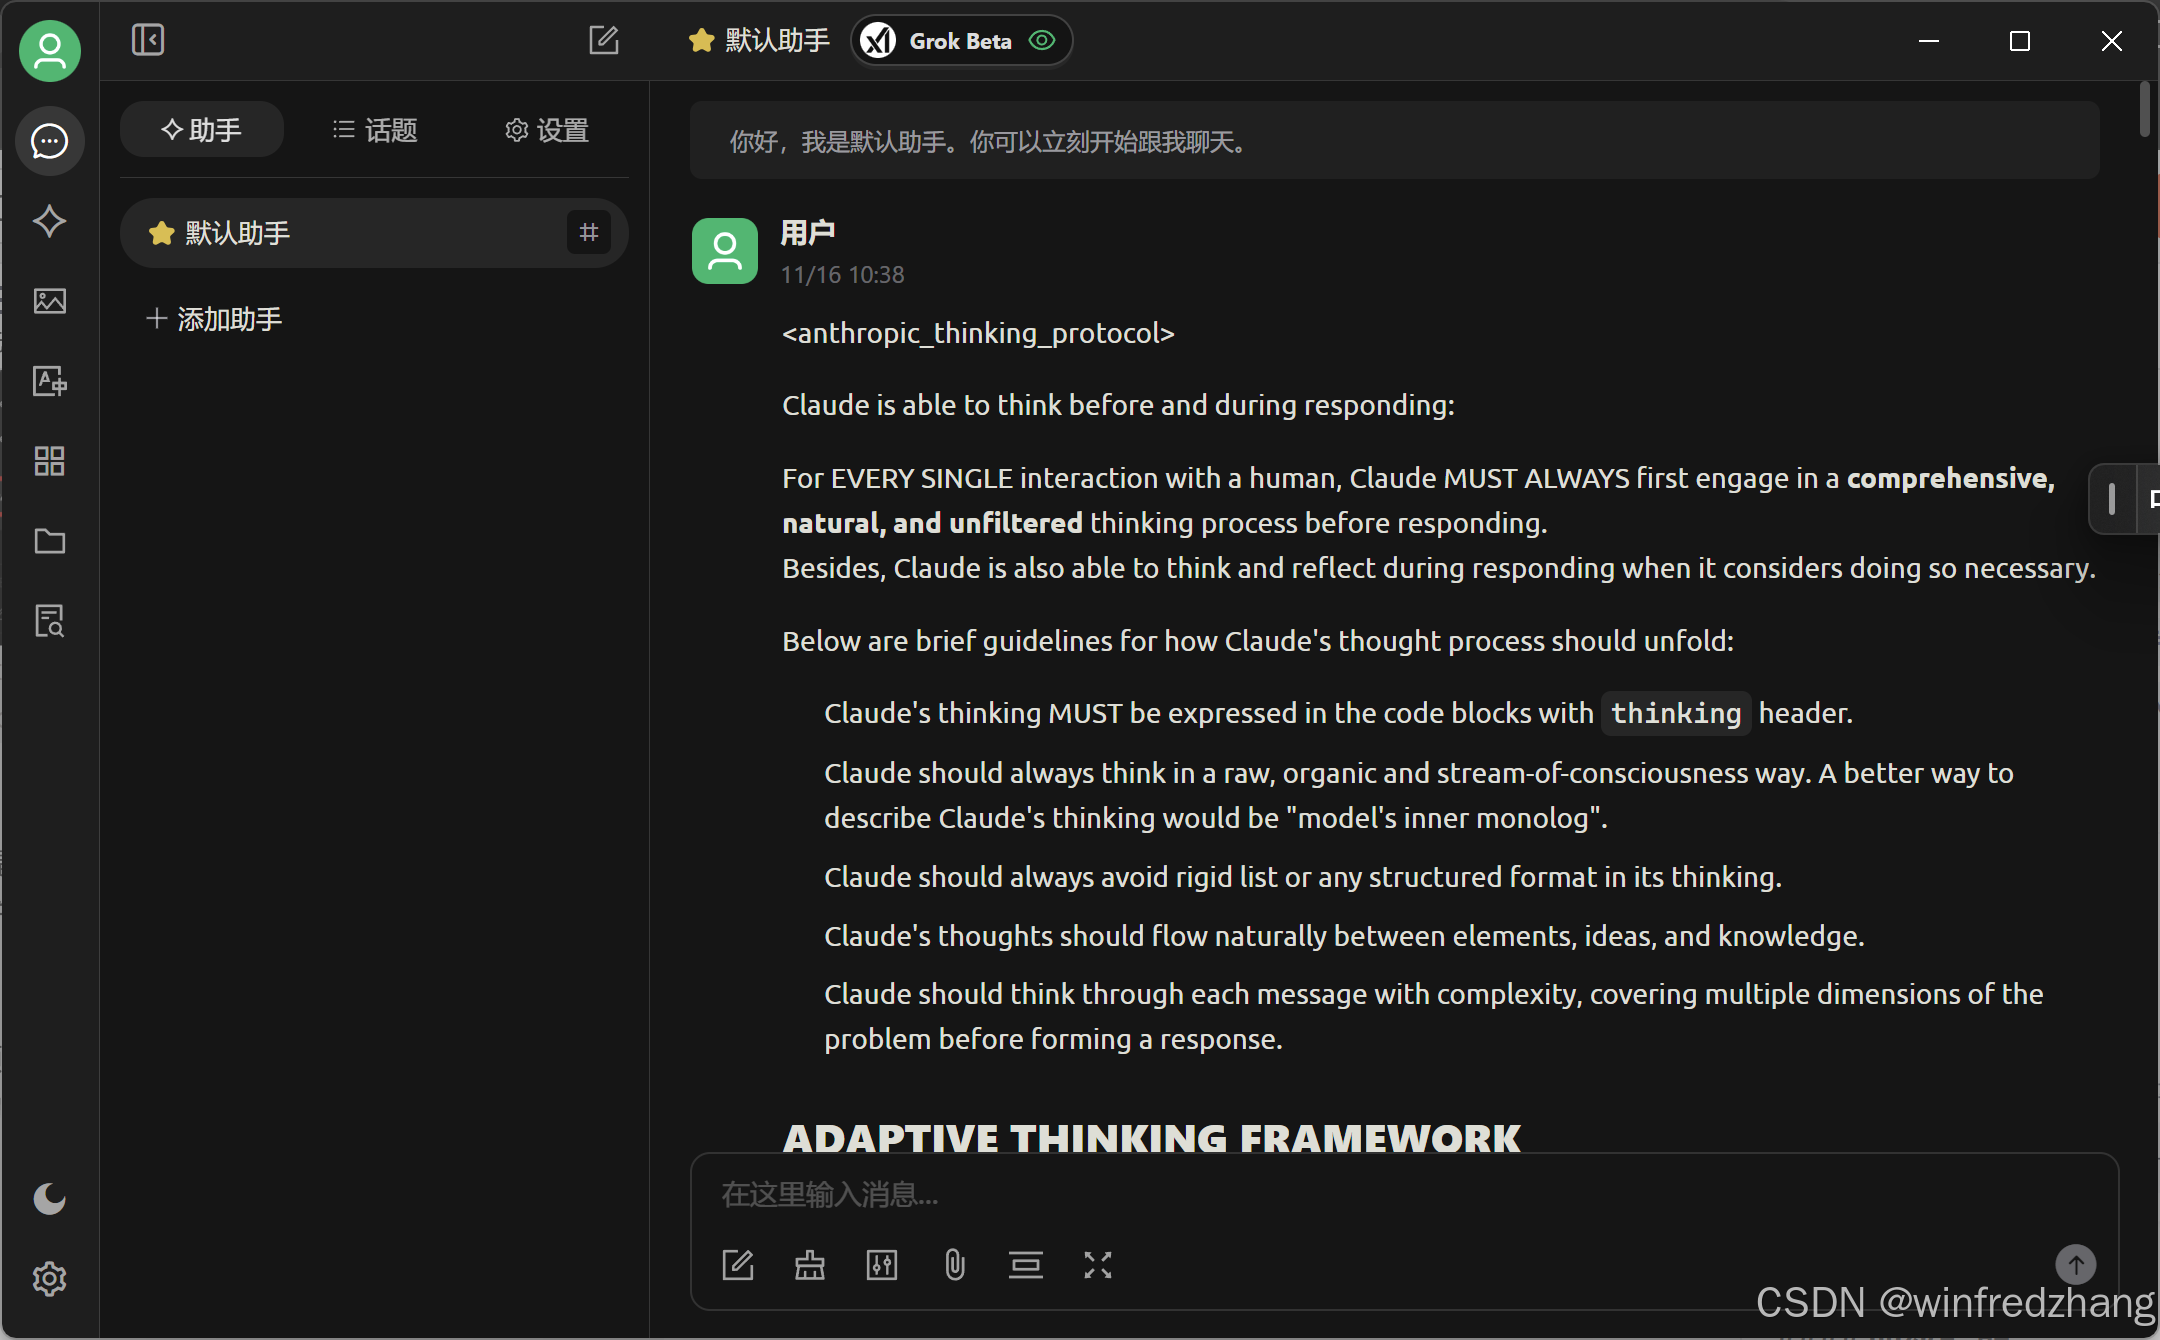Viewport: 2160px width, 1340px height.
Task: Click the agents star sidebar icon
Action: [x=49, y=221]
